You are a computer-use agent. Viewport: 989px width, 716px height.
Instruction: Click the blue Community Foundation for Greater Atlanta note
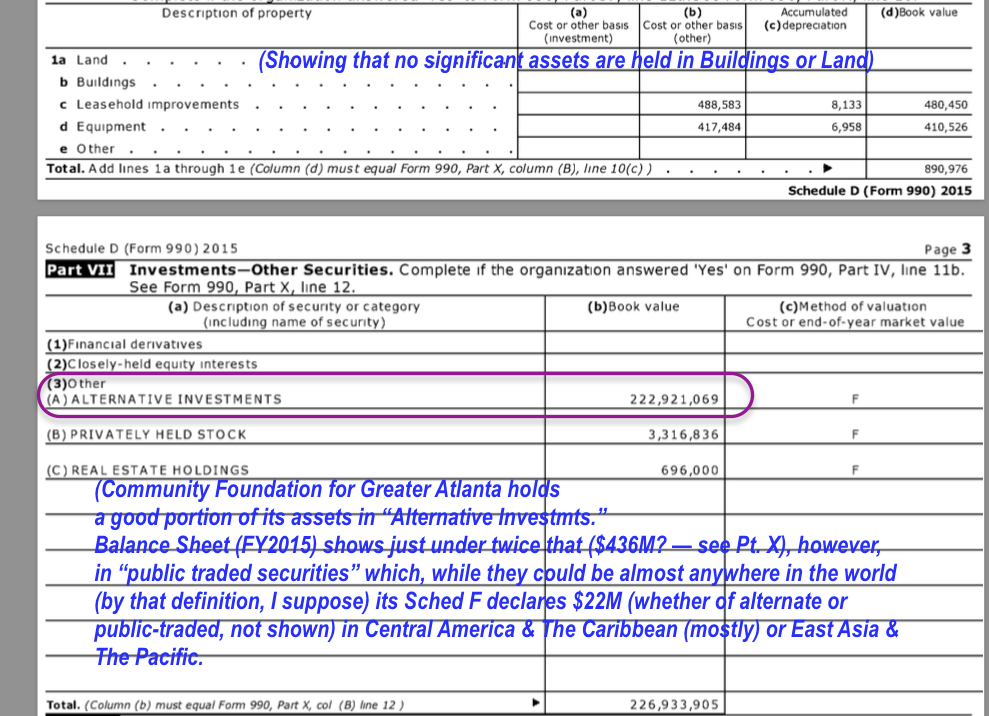pos(495,574)
